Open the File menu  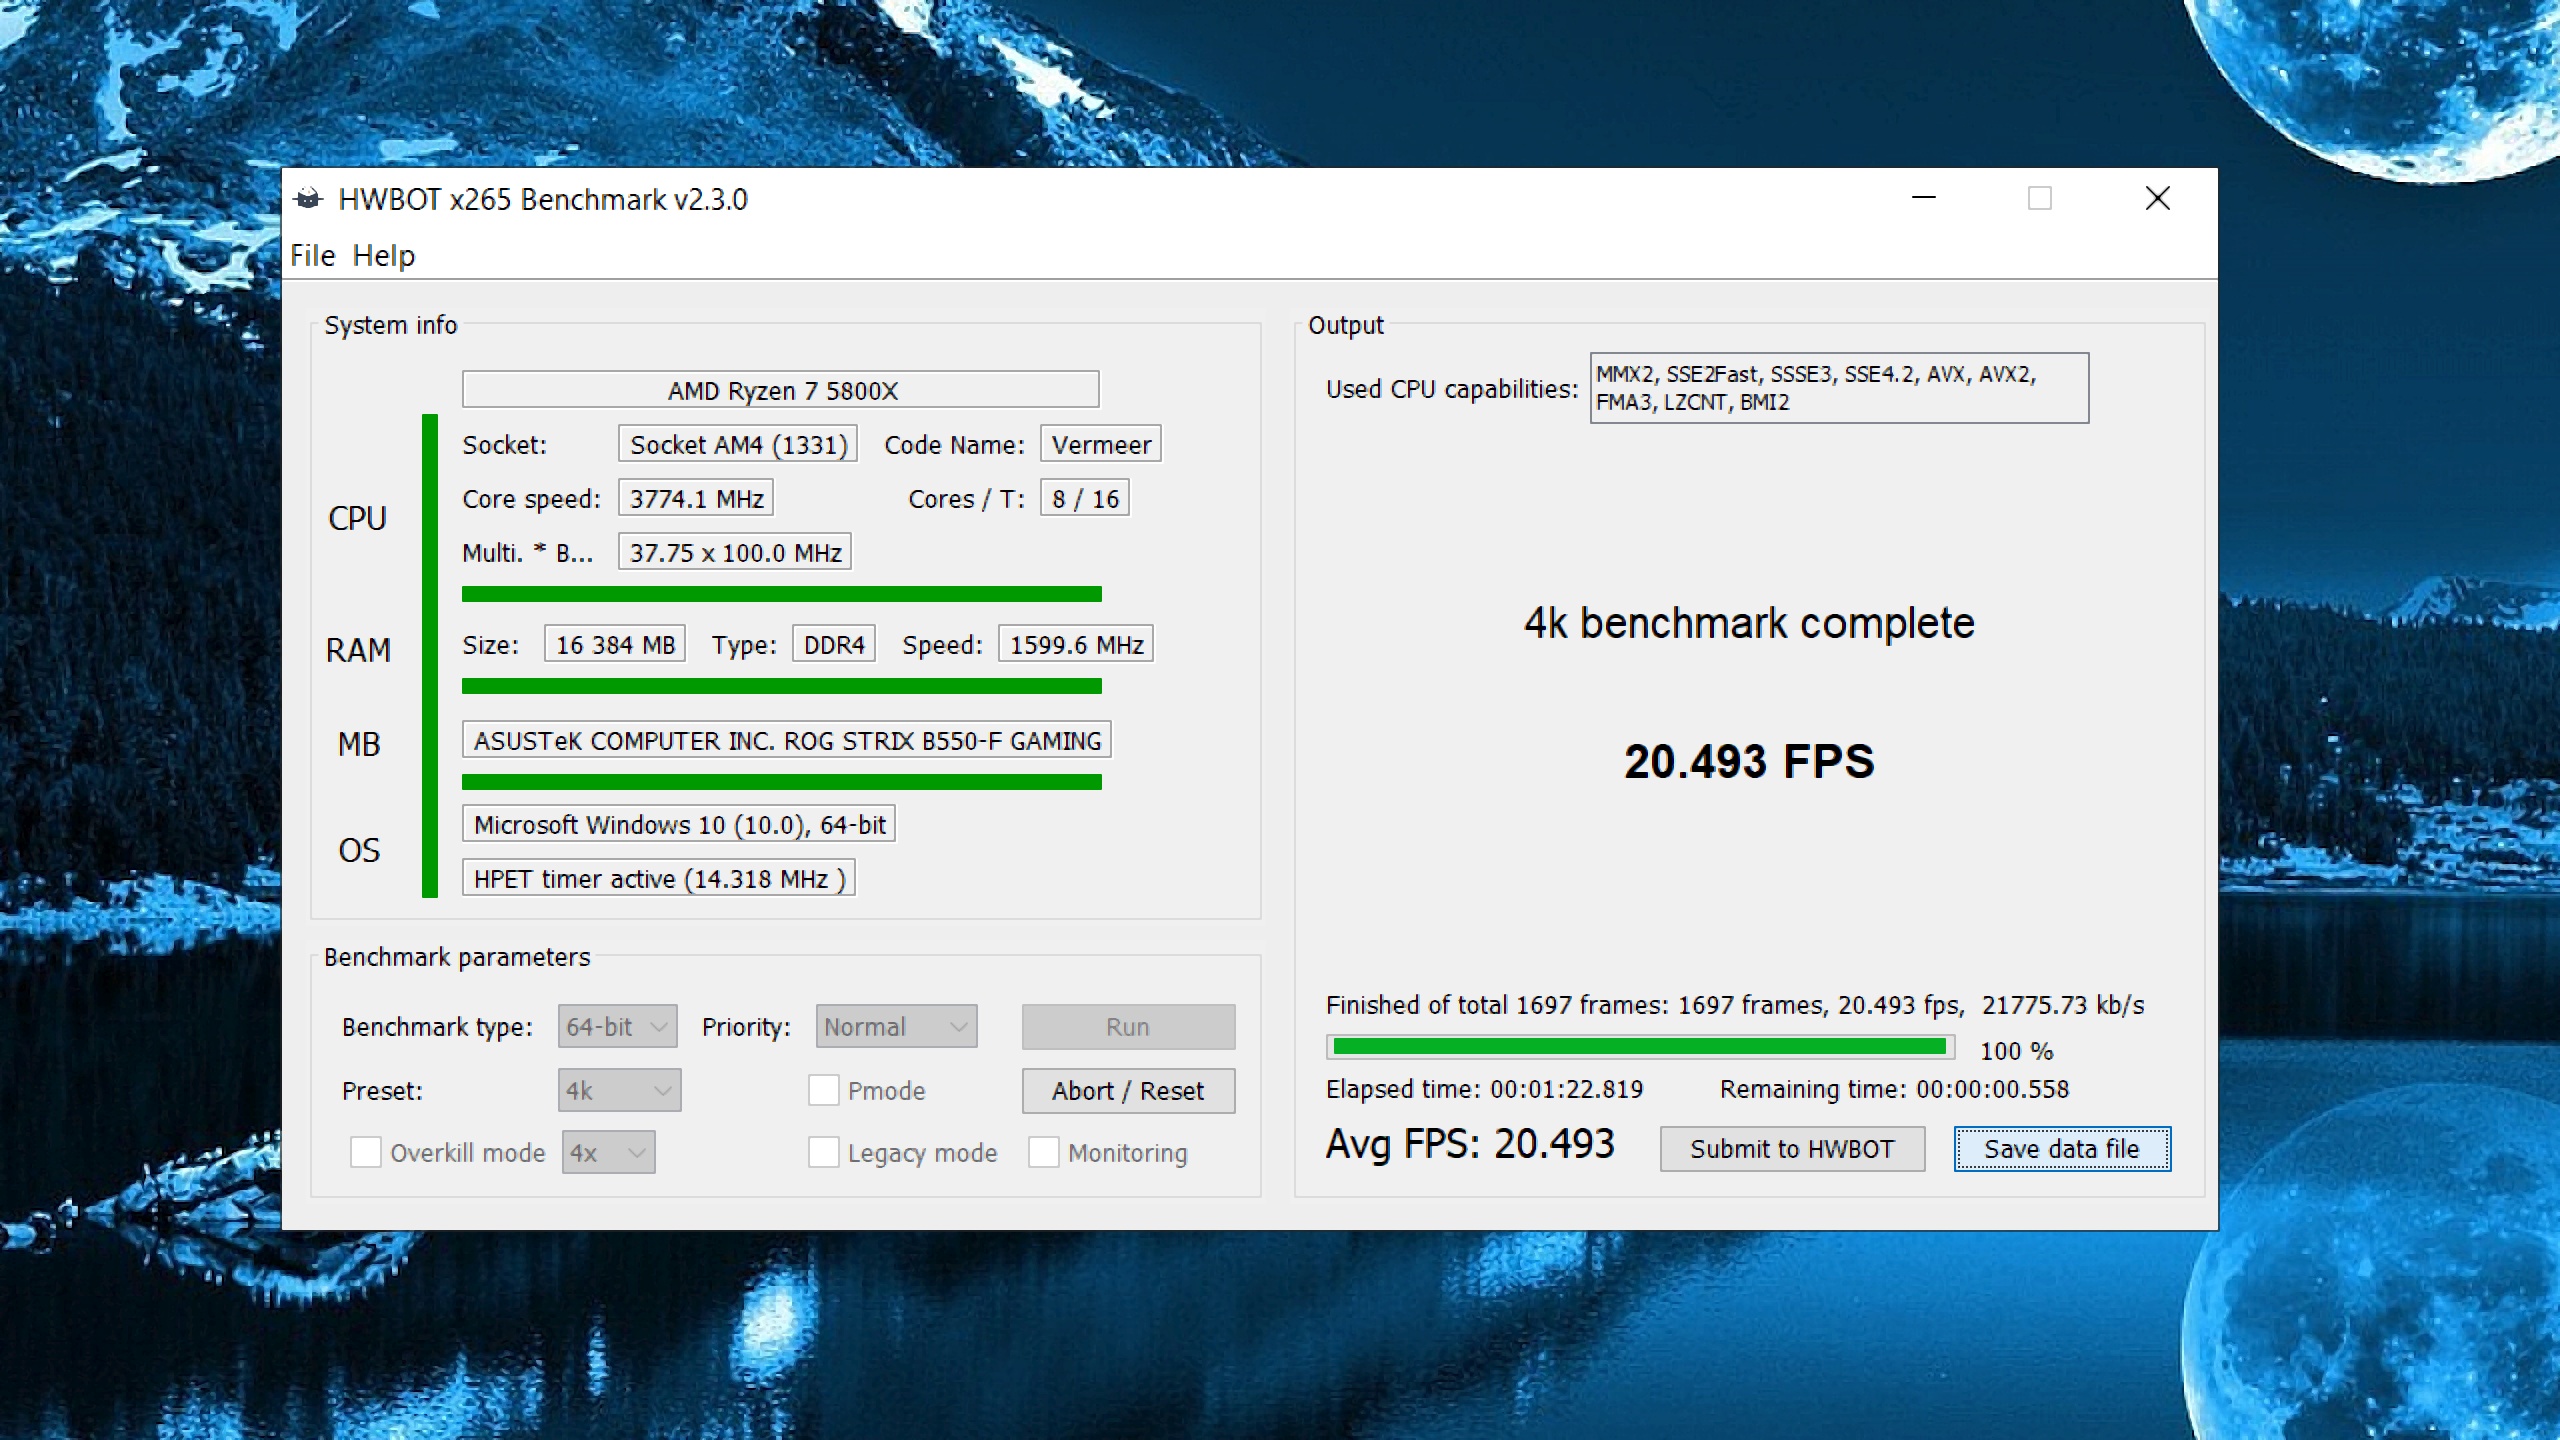tap(312, 256)
